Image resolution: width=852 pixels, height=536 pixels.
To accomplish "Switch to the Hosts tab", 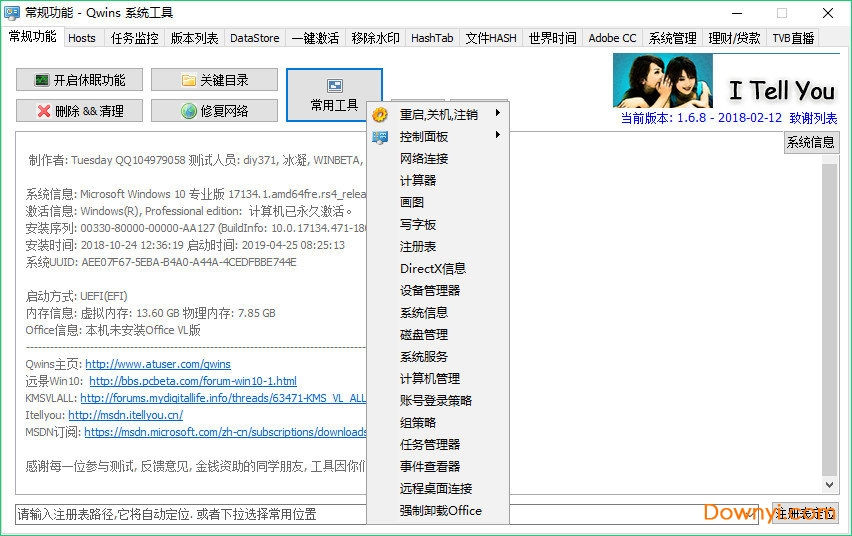I will 82,38.
